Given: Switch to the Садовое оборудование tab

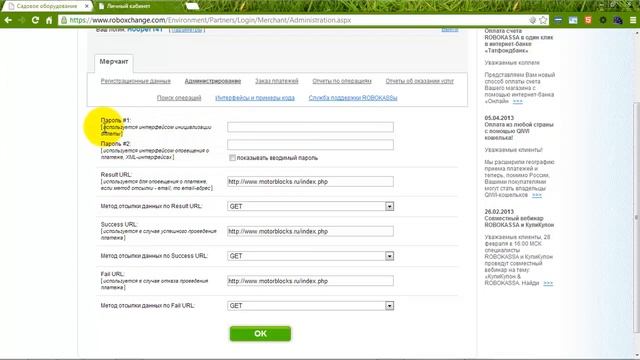Looking at the screenshot, I should pyautogui.click(x=47, y=6).
